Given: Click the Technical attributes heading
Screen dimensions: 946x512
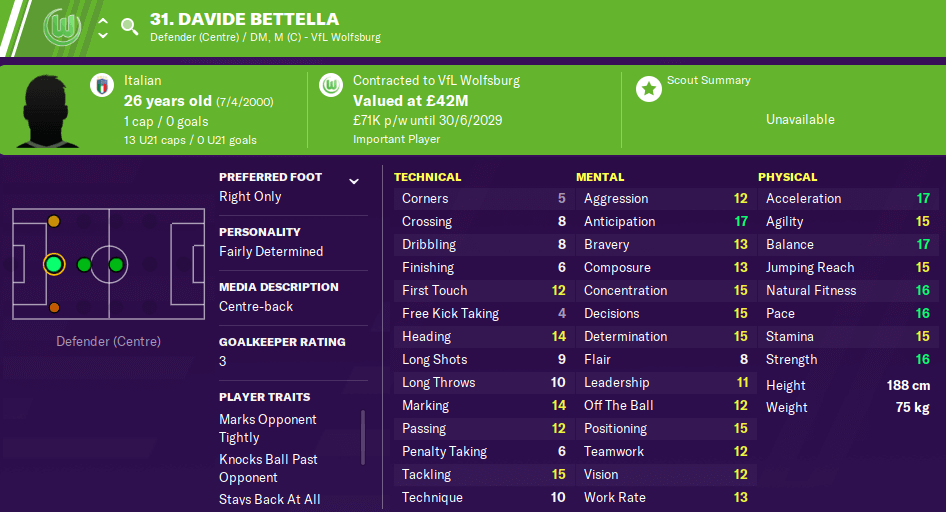Looking at the screenshot, I should click(427, 177).
